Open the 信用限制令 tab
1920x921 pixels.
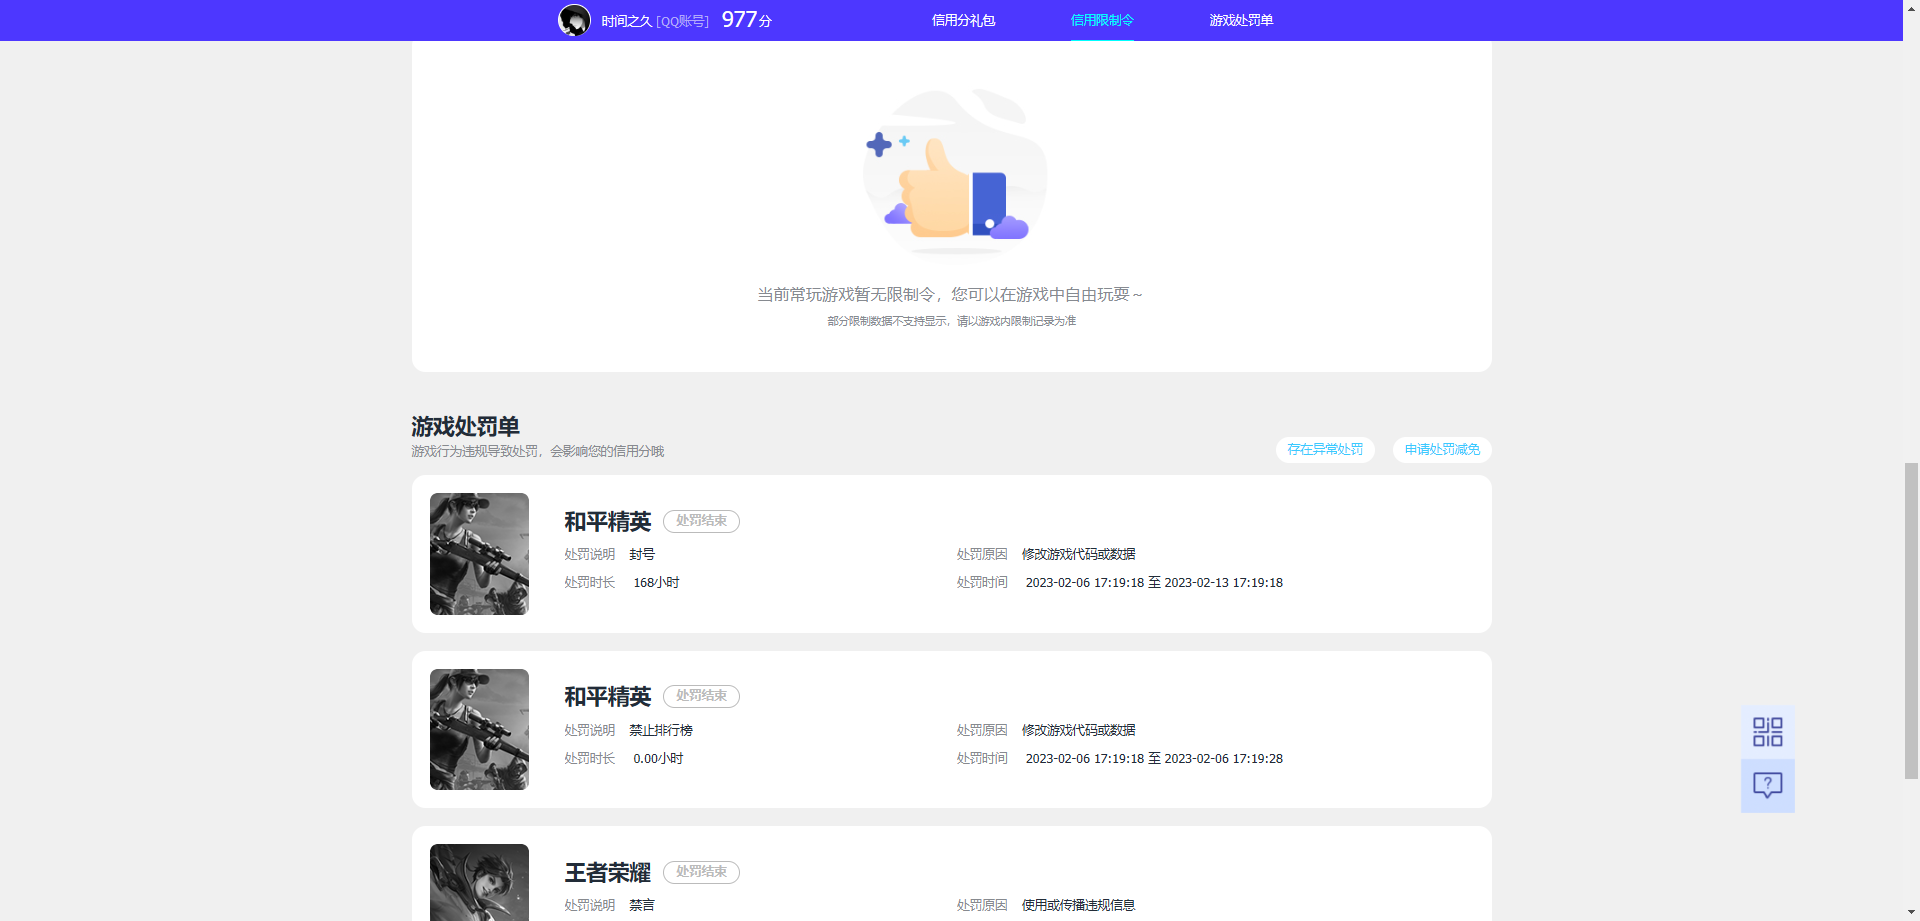(x=1101, y=20)
